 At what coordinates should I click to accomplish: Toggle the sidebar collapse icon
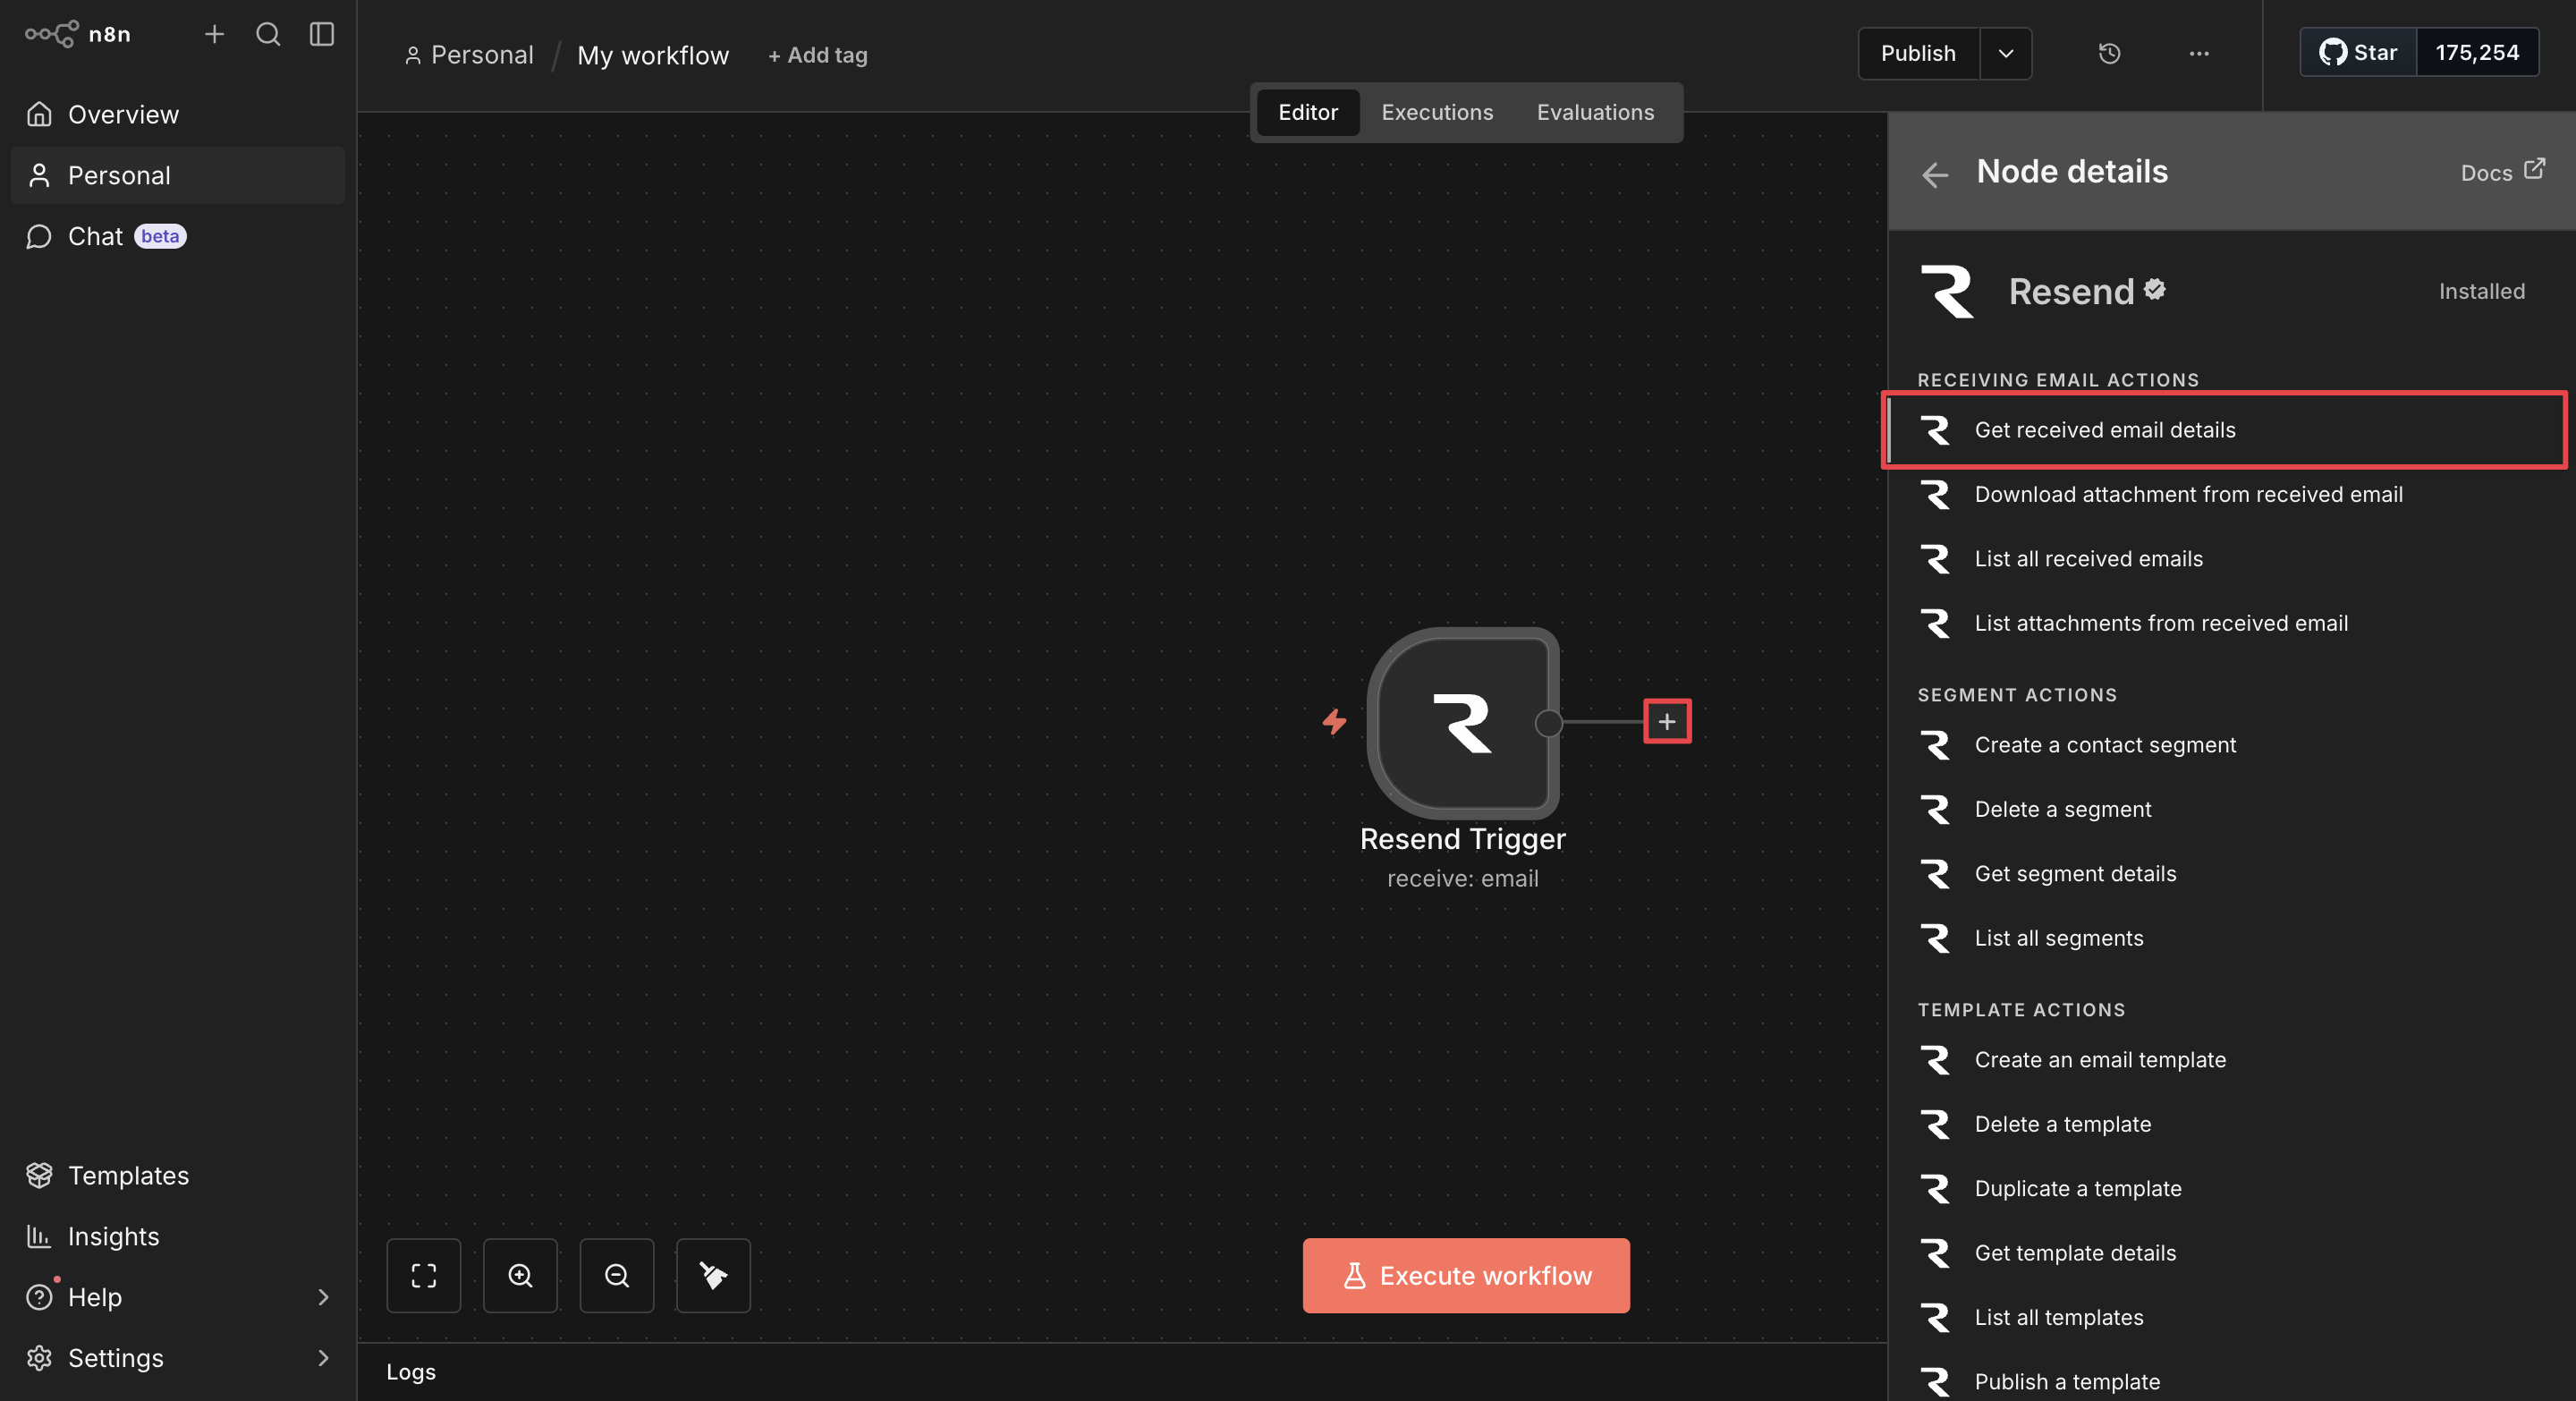(x=321, y=34)
